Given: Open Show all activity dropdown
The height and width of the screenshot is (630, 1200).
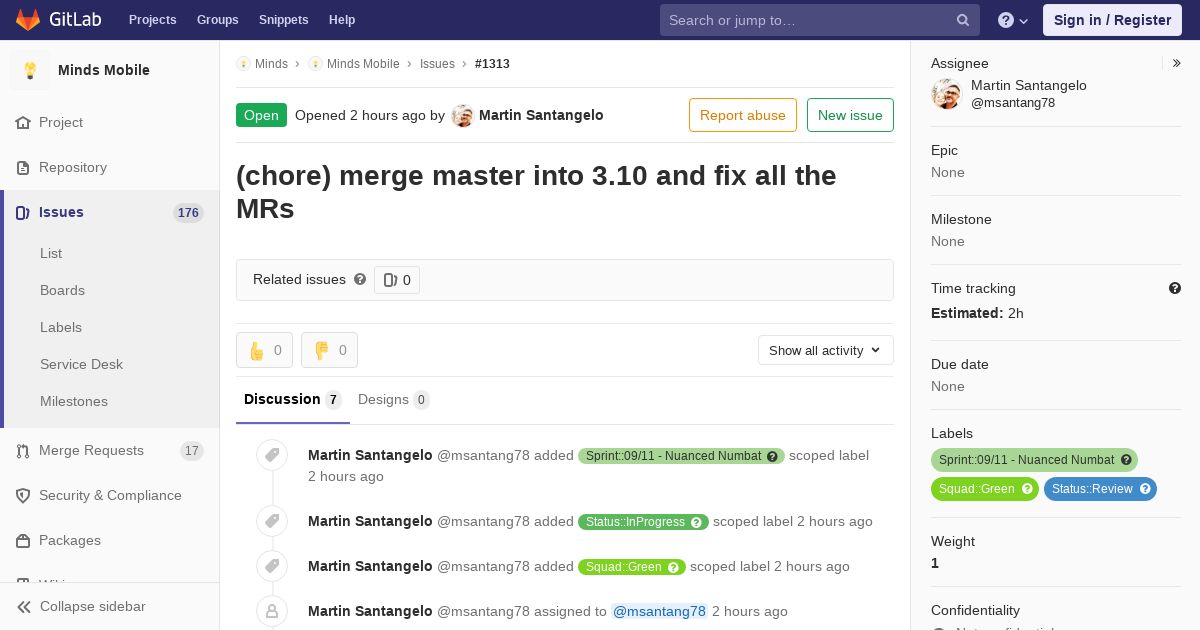Looking at the screenshot, I should (x=826, y=350).
